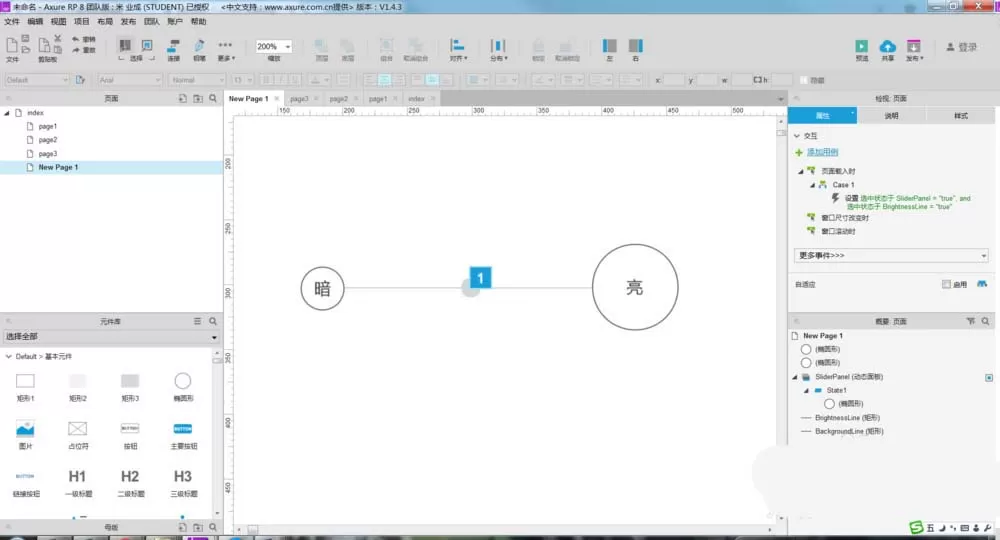This screenshot has height=540, width=1000.
Task: Open the 分布 distribute dropdown
Action: [498, 49]
